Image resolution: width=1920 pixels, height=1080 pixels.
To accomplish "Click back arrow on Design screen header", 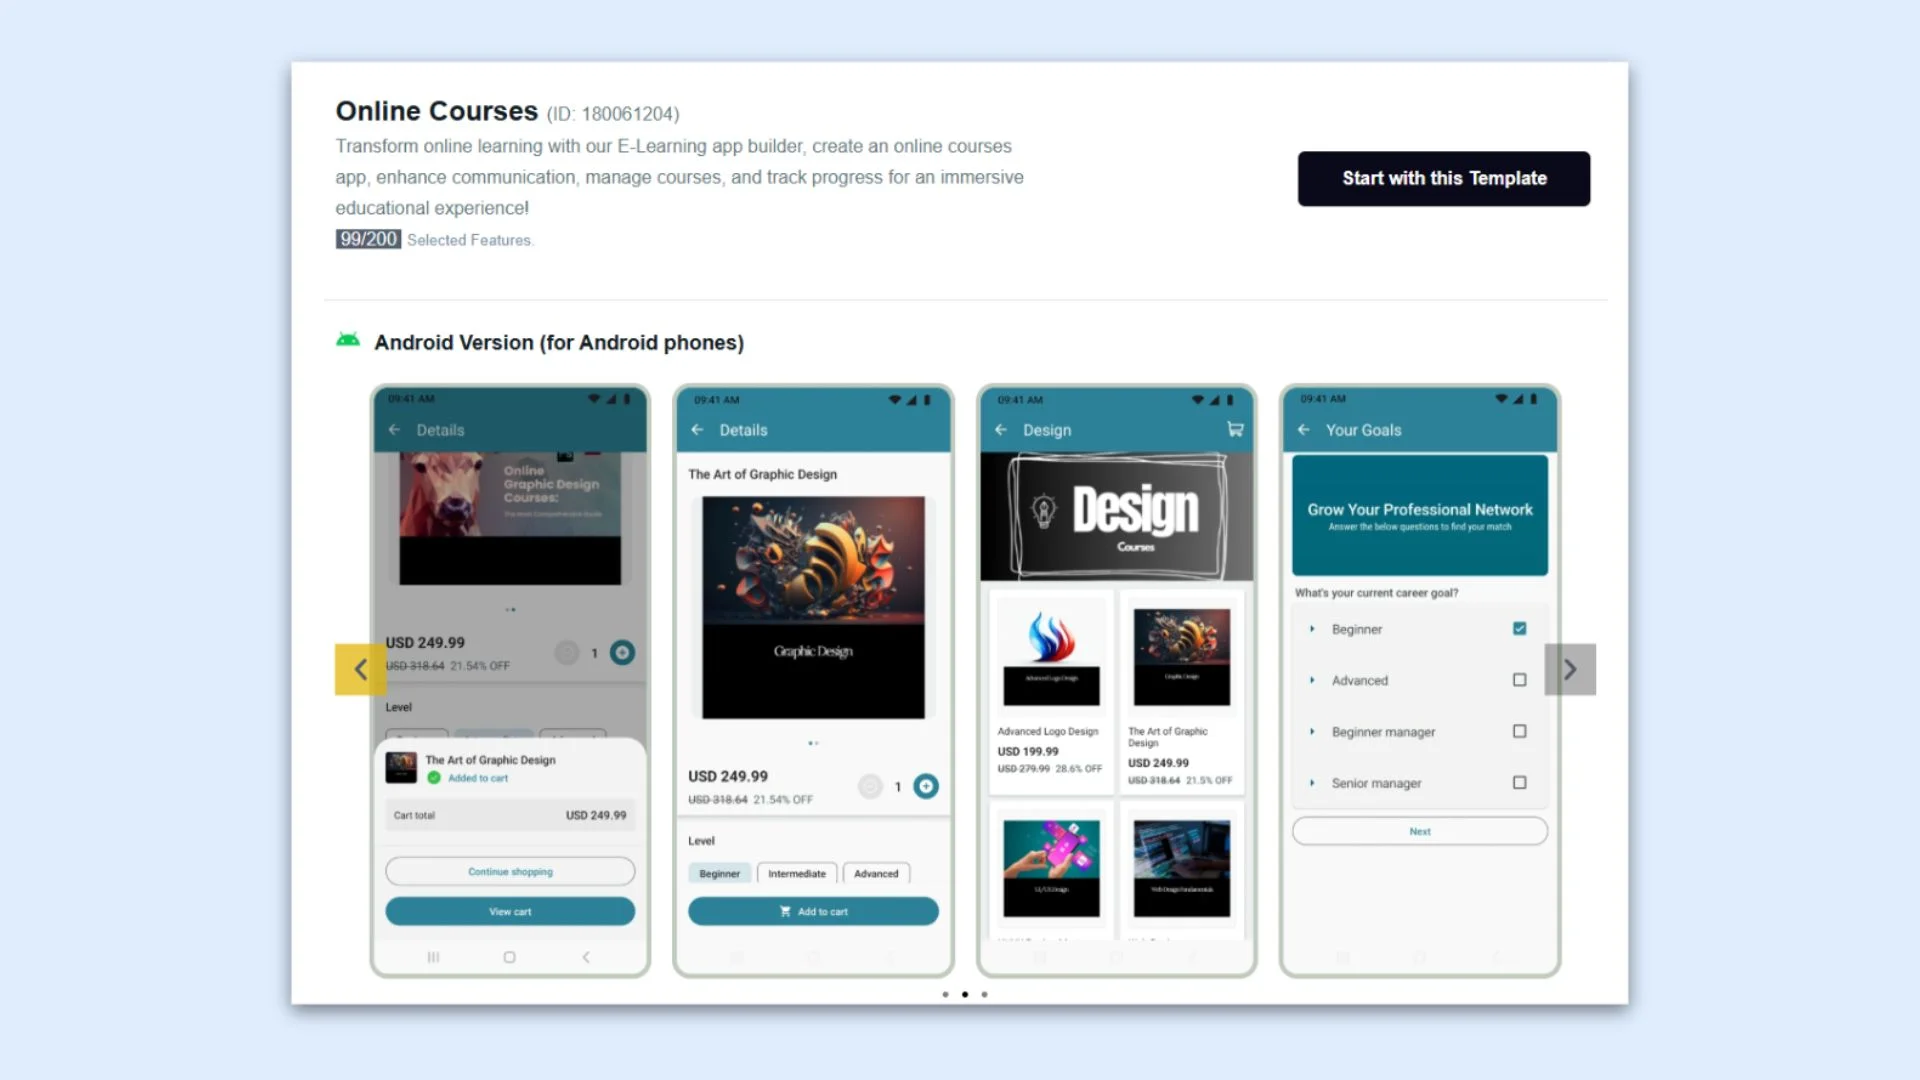I will point(1001,430).
